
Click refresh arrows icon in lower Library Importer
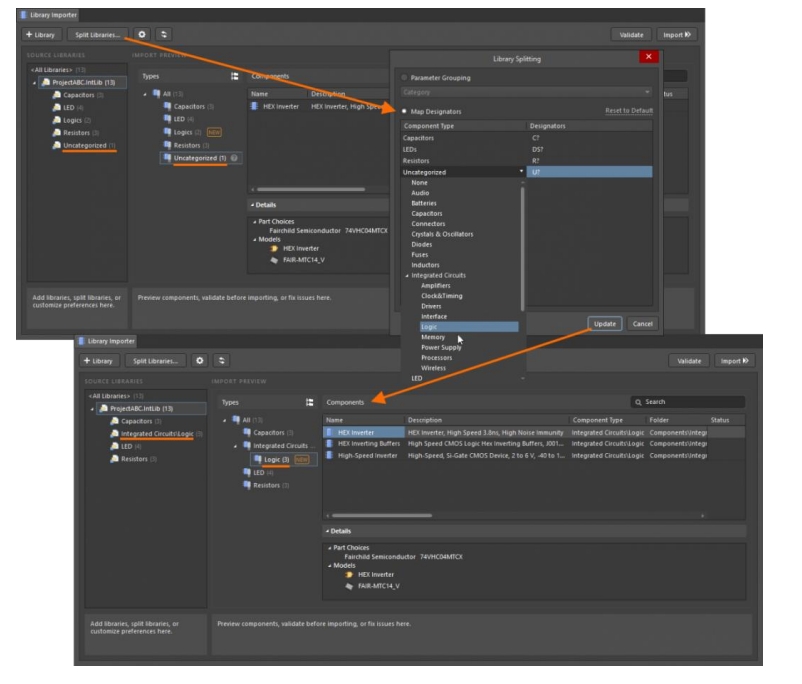[221, 361]
